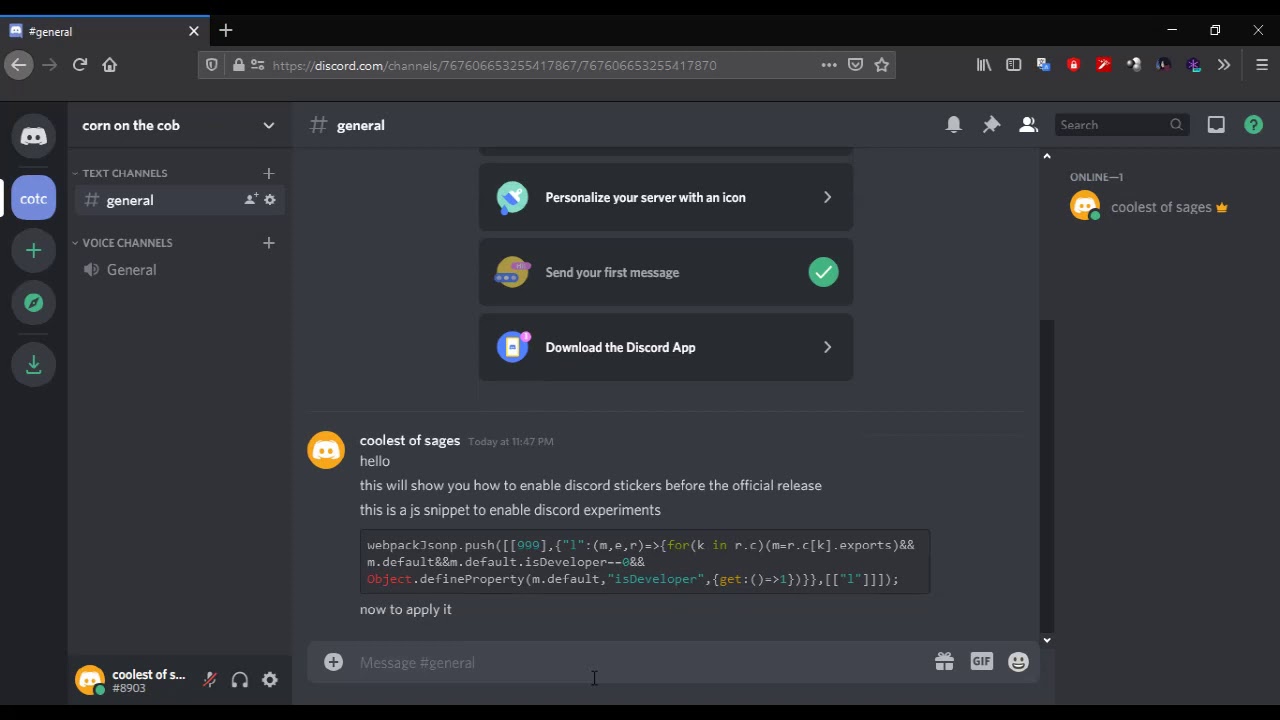The height and width of the screenshot is (720, 1280).
Task: Create a new text channel with plus
Action: coord(268,173)
